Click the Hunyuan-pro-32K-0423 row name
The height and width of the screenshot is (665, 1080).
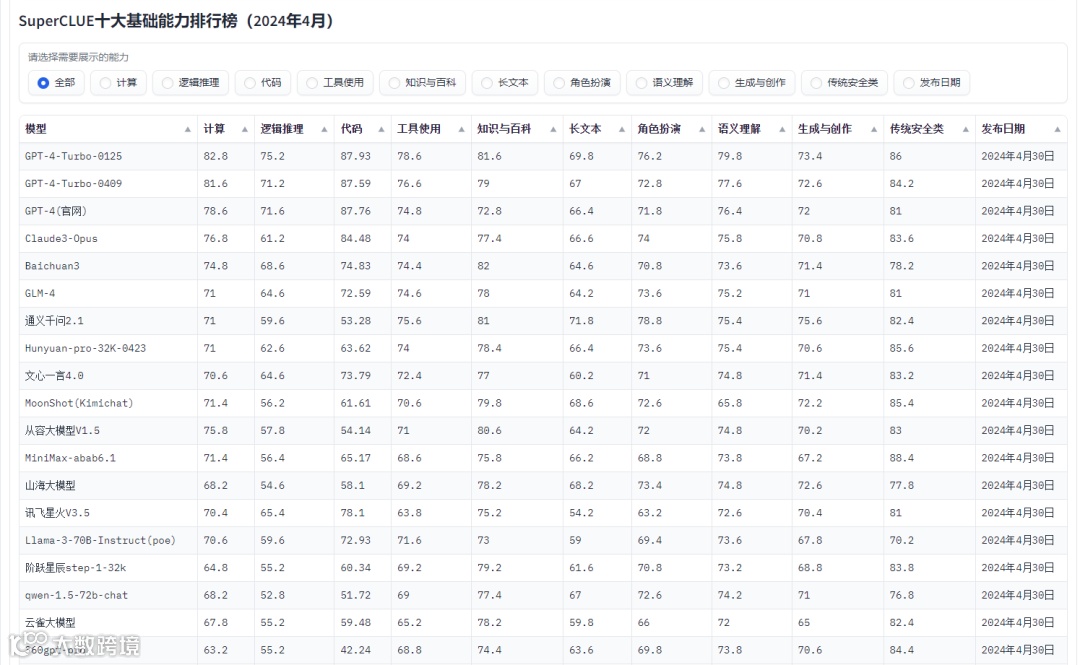(x=85, y=349)
